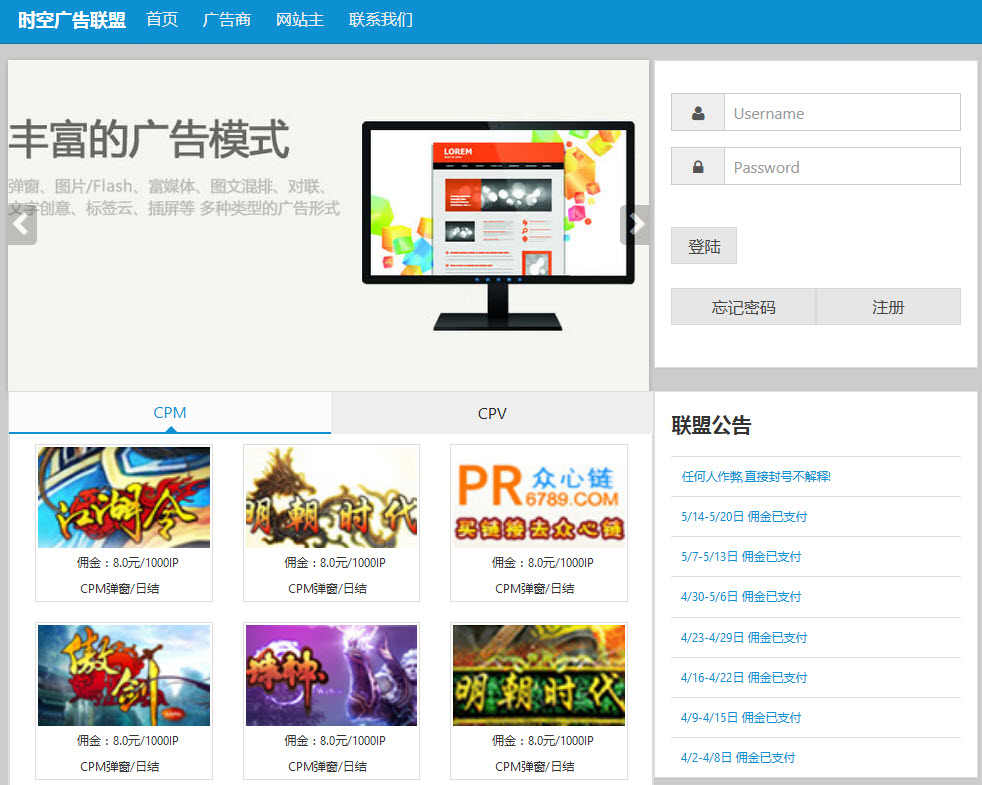The image size is (982, 785).
Task: Click the 忘记密码 button
Action: [x=743, y=307]
